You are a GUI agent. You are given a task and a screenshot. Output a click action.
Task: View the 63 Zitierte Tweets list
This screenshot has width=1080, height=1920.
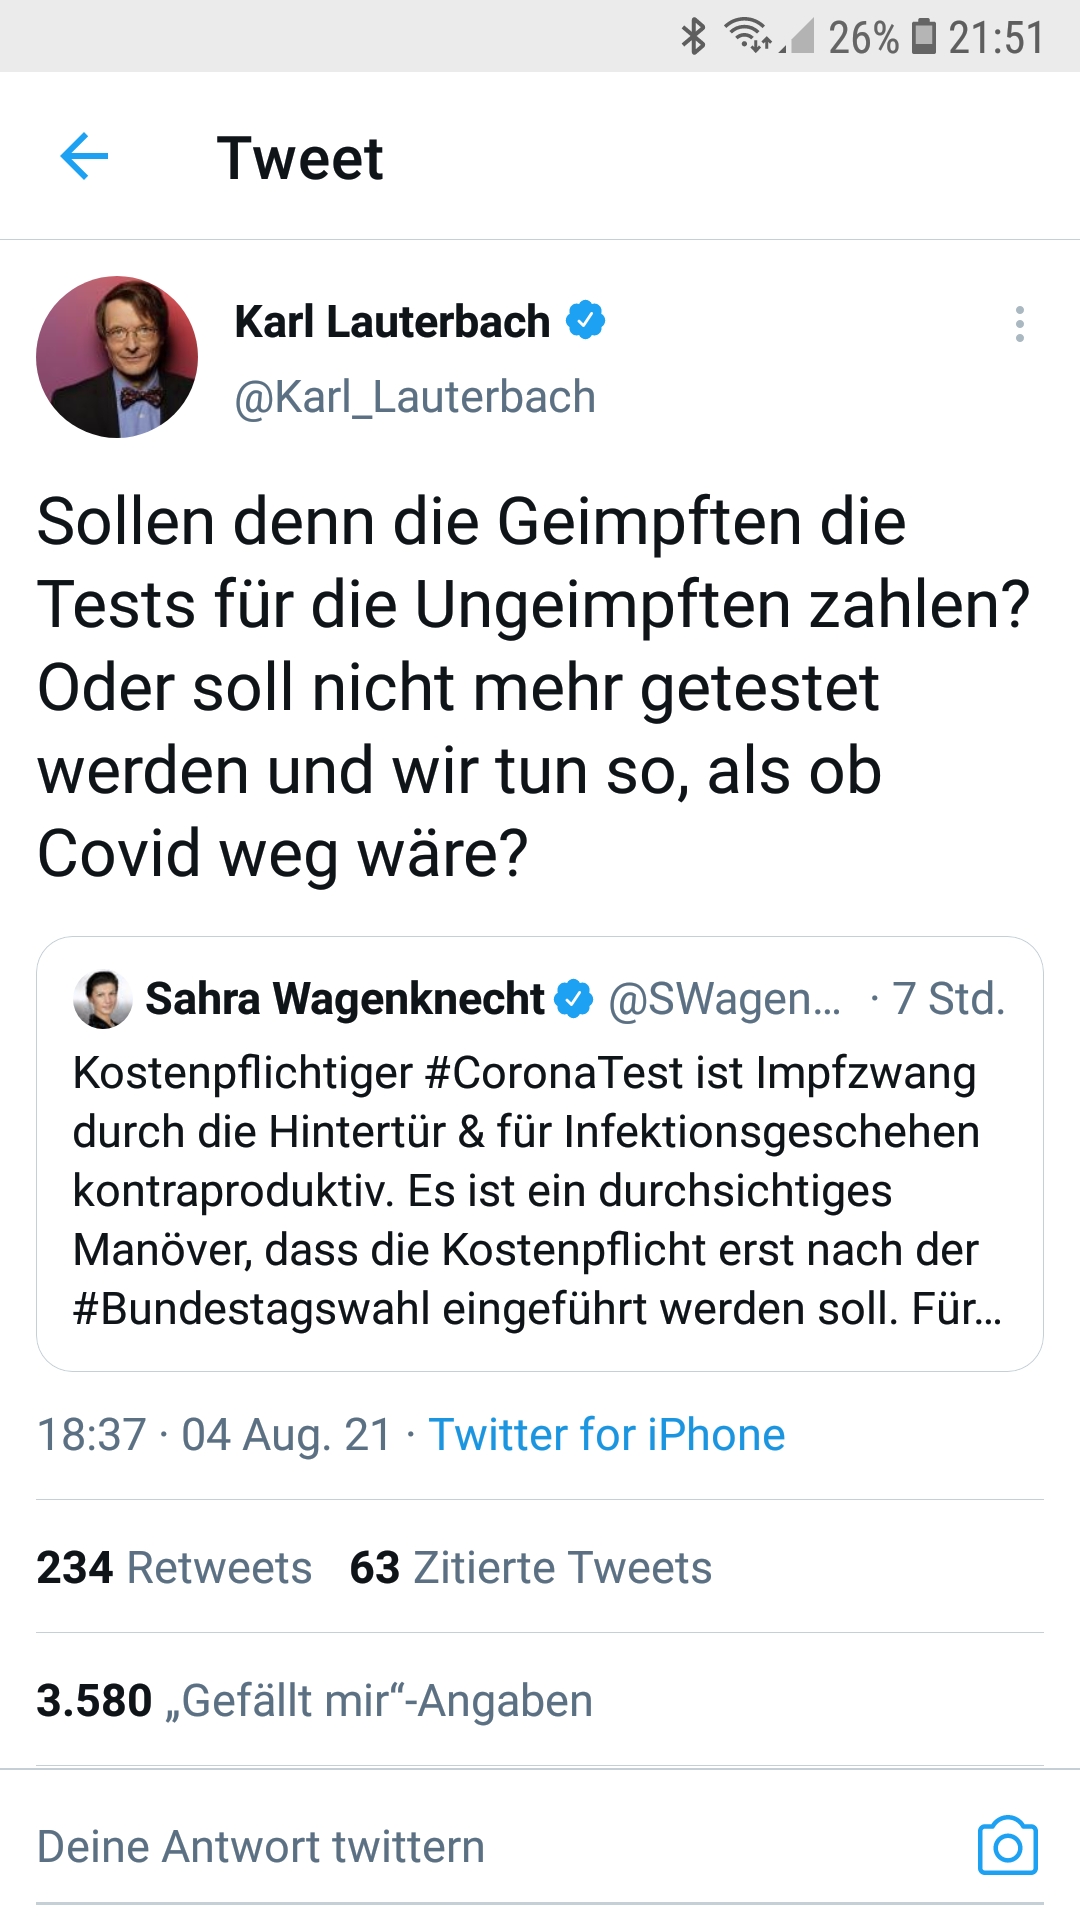(530, 1567)
